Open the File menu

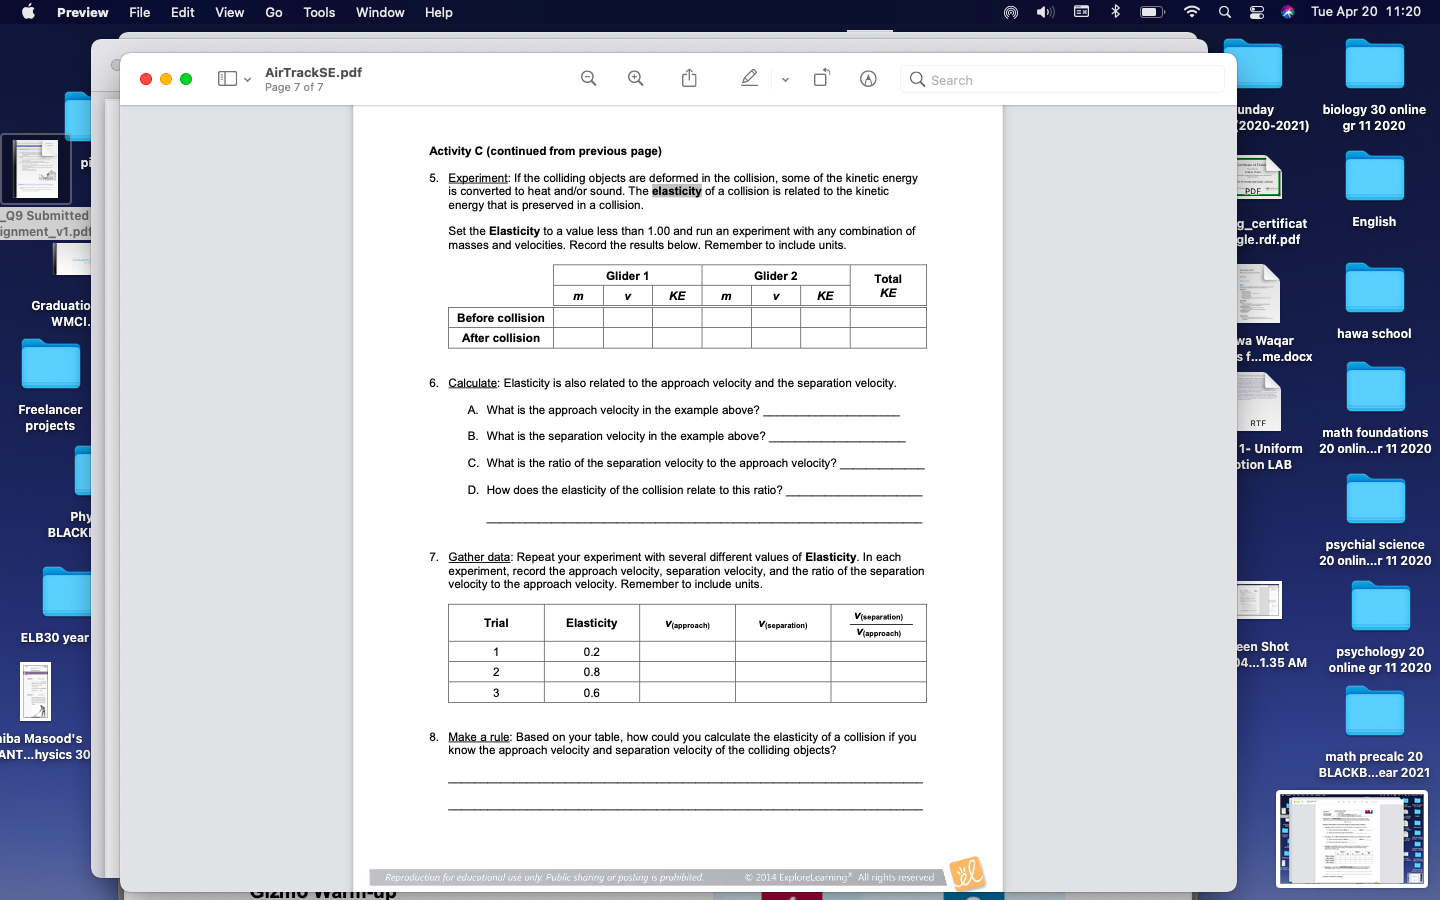140,12
